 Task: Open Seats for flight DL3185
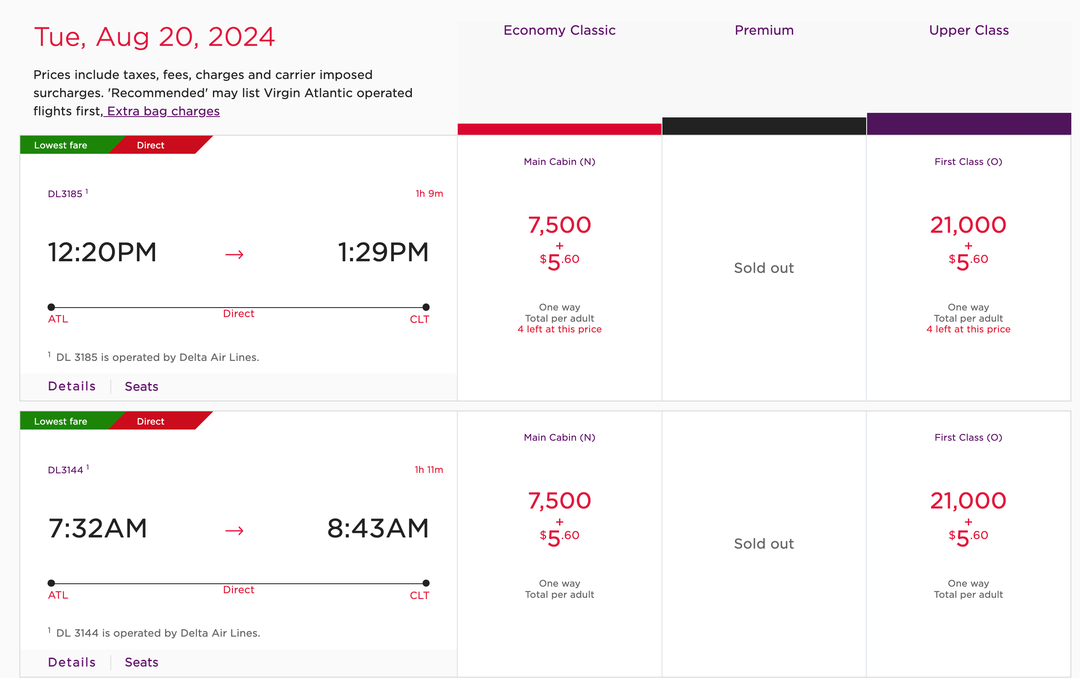tap(141, 386)
